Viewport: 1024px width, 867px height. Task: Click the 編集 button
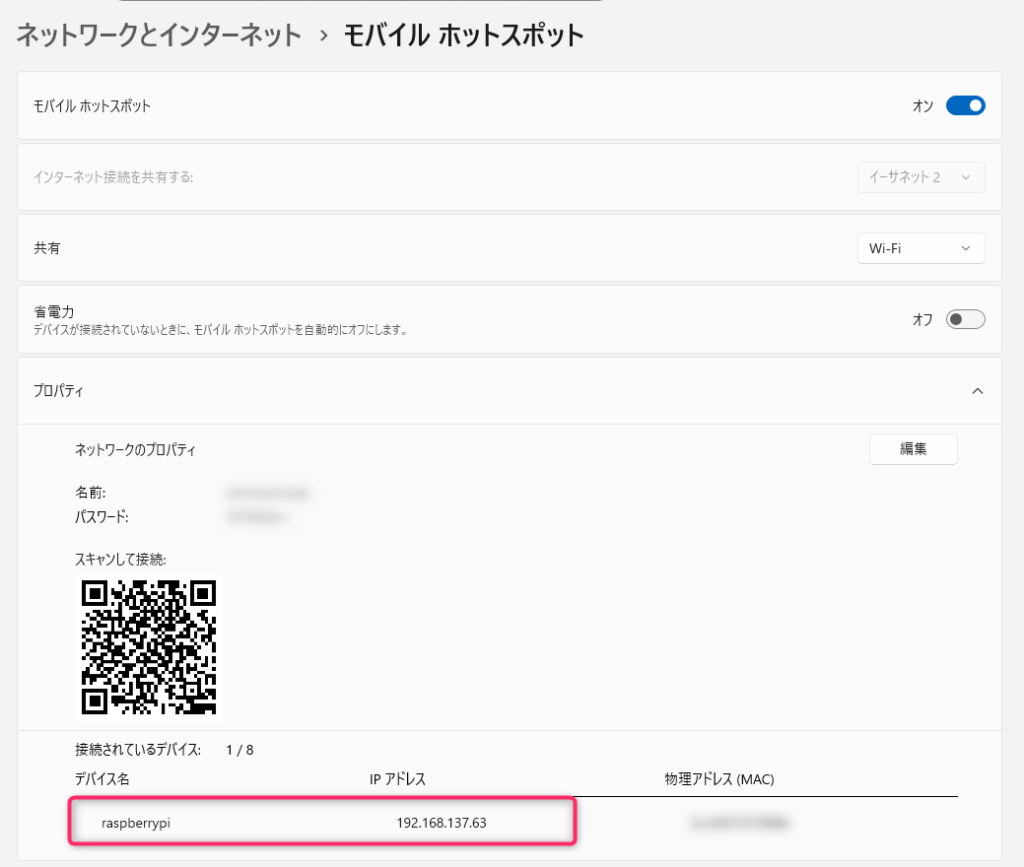[x=913, y=449]
